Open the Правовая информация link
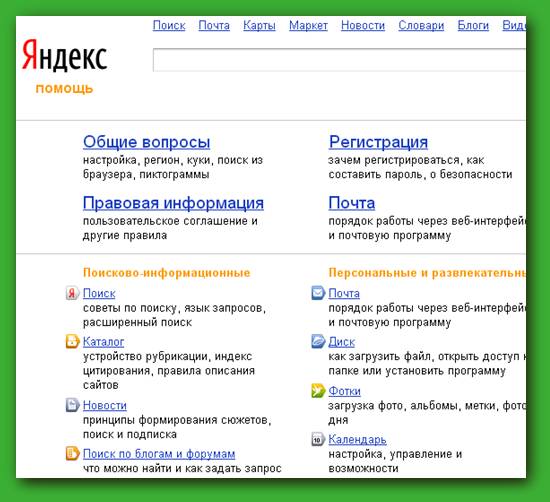Screen dimensions: 550x502 [x=173, y=203]
